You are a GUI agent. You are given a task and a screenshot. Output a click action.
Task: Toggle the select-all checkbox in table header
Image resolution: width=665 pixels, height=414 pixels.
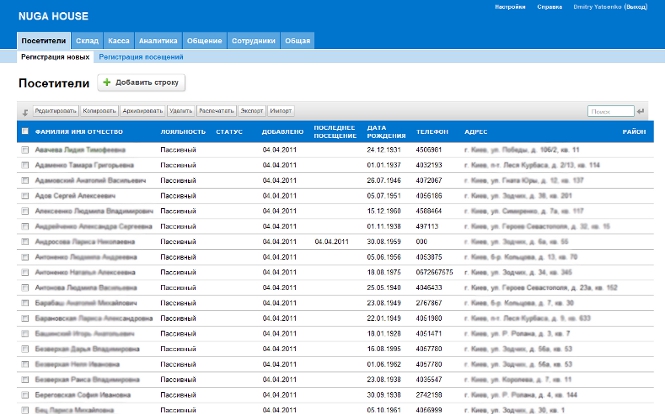coord(25,132)
